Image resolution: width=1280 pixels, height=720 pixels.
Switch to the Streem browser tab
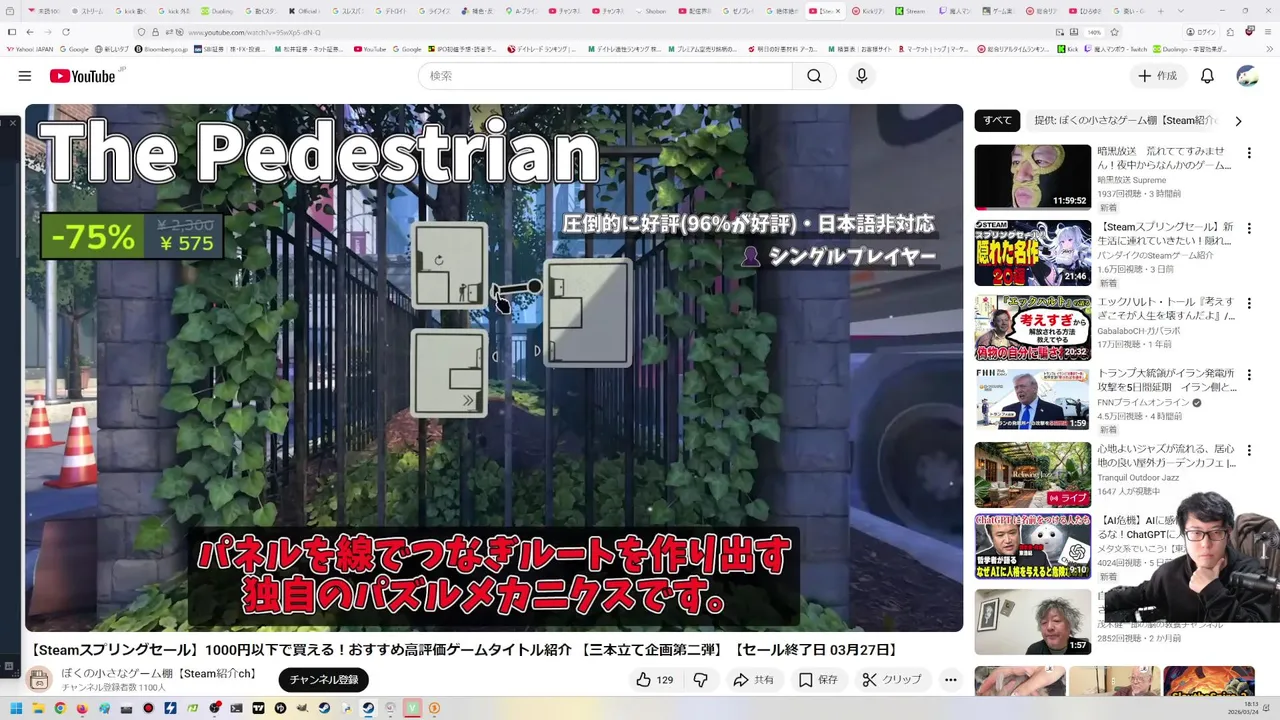910,11
